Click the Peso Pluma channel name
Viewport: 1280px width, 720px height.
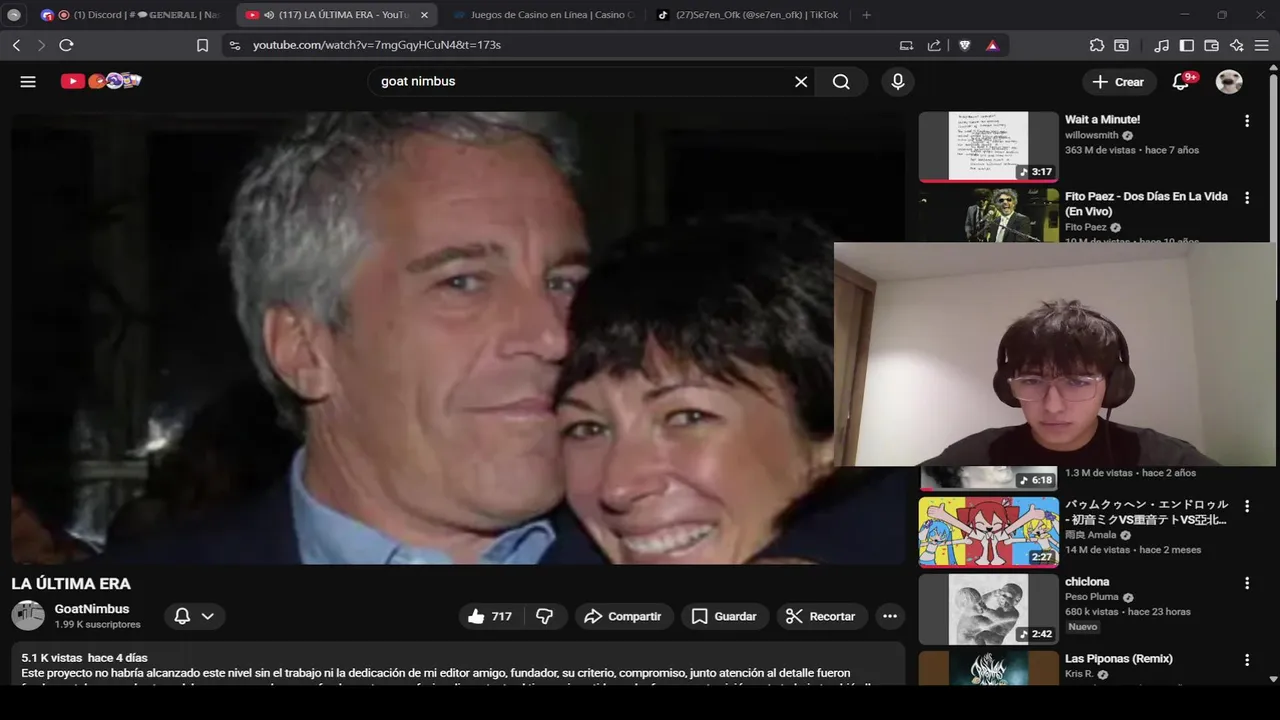pyautogui.click(x=1092, y=597)
